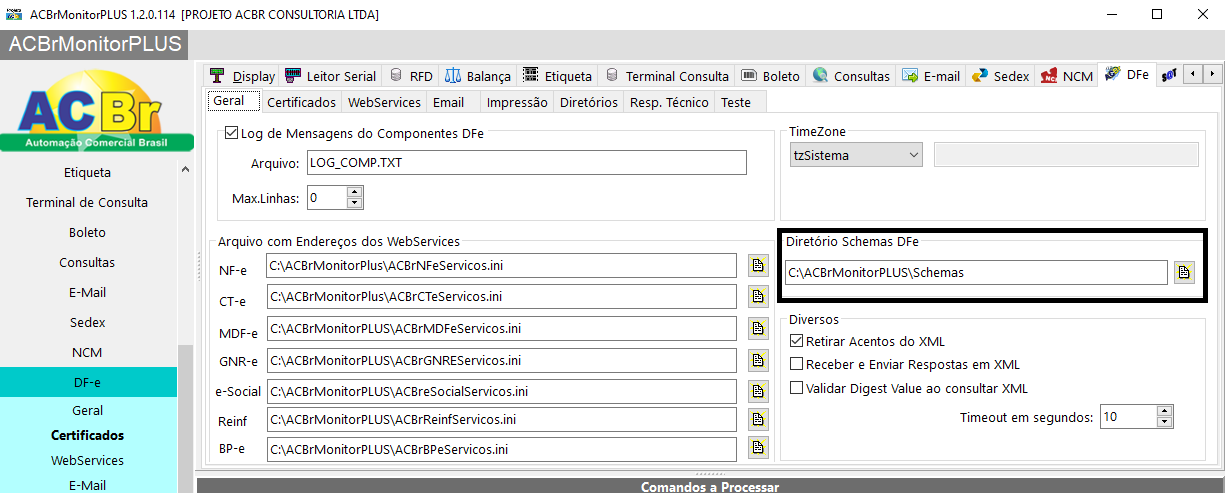Click the BP-e path field
Viewport: 1225px width, 493px height.
coord(502,449)
